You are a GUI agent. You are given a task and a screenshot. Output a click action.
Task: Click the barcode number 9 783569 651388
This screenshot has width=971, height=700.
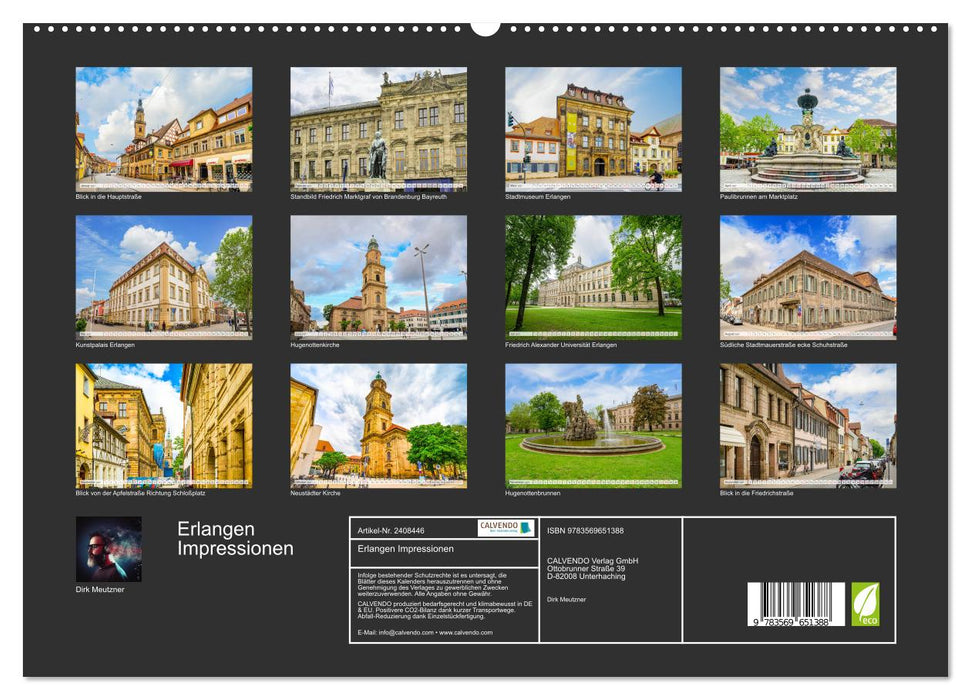pos(791,623)
